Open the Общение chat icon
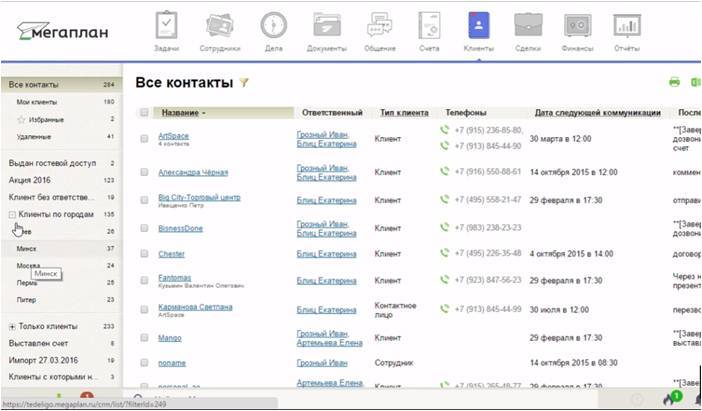The width and height of the screenshot is (702, 411). click(x=378, y=26)
